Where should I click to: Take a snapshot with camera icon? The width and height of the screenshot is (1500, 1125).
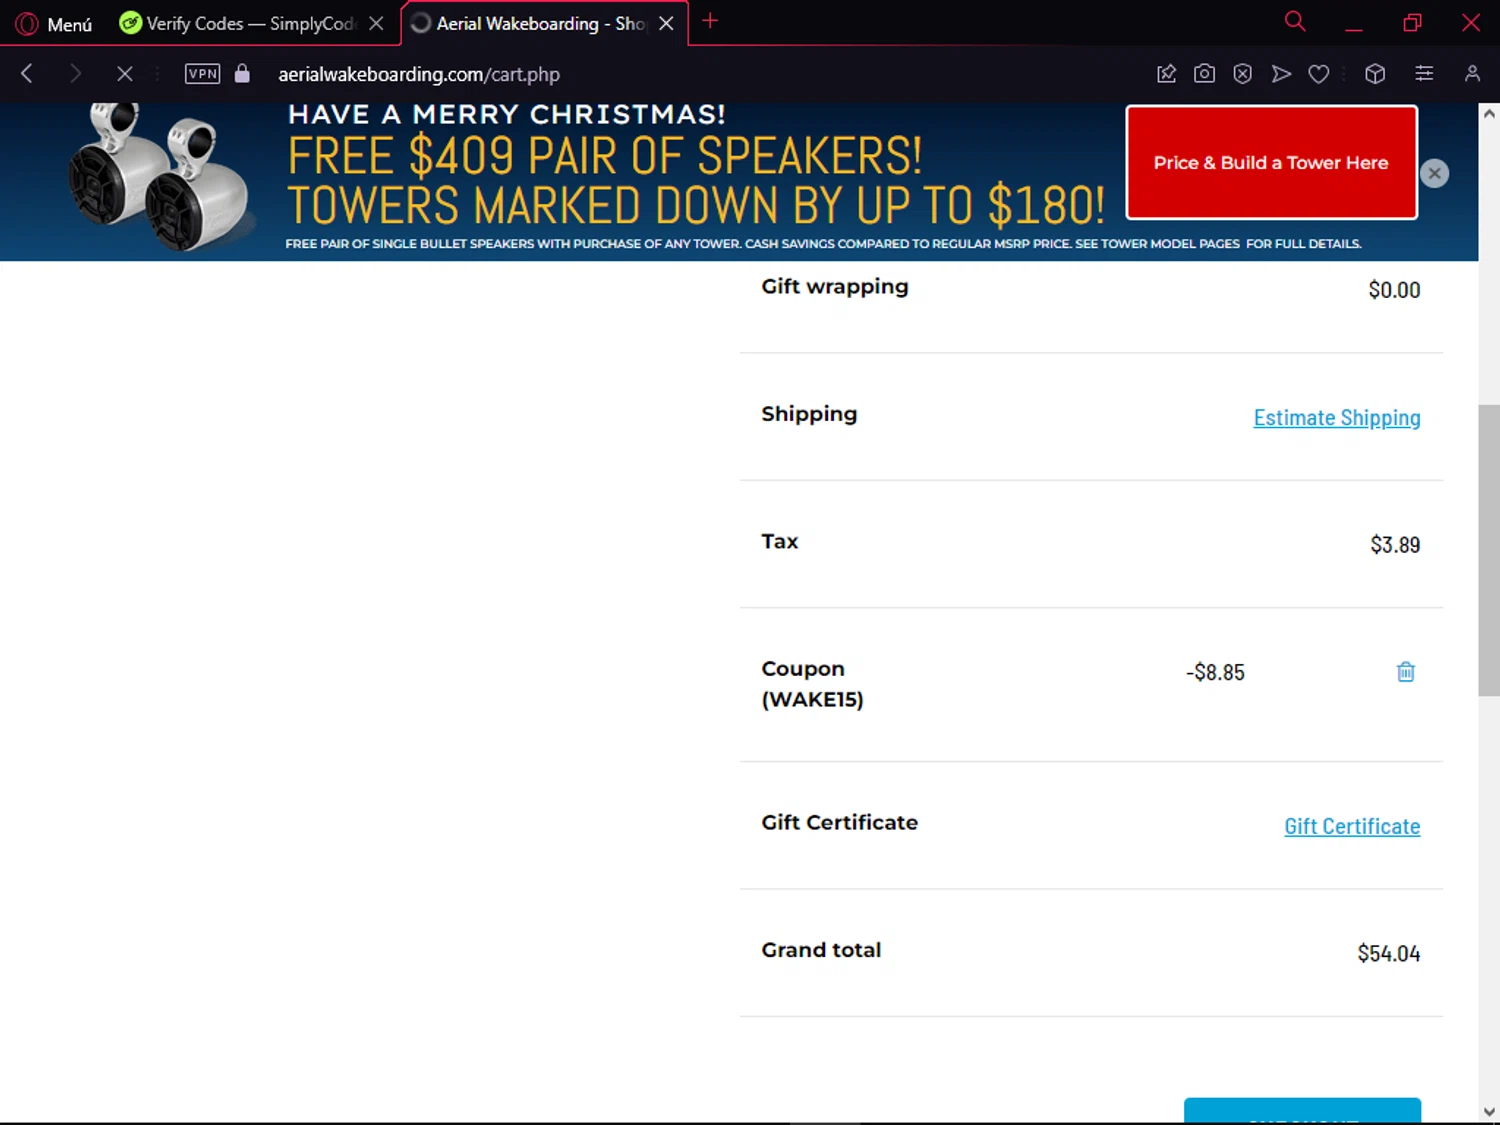click(x=1204, y=73)
